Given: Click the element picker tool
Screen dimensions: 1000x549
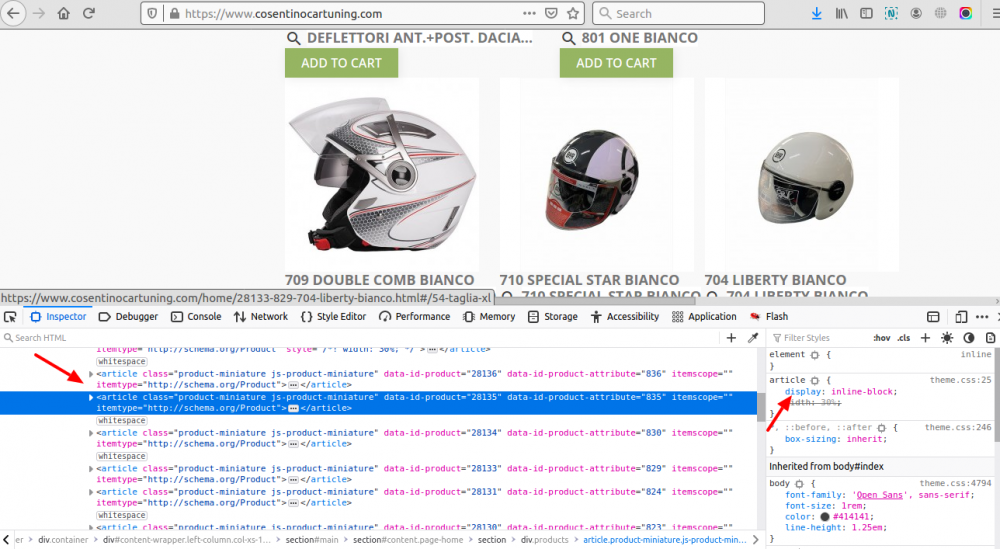Looking at the screenshot, I should pos(10,317).
